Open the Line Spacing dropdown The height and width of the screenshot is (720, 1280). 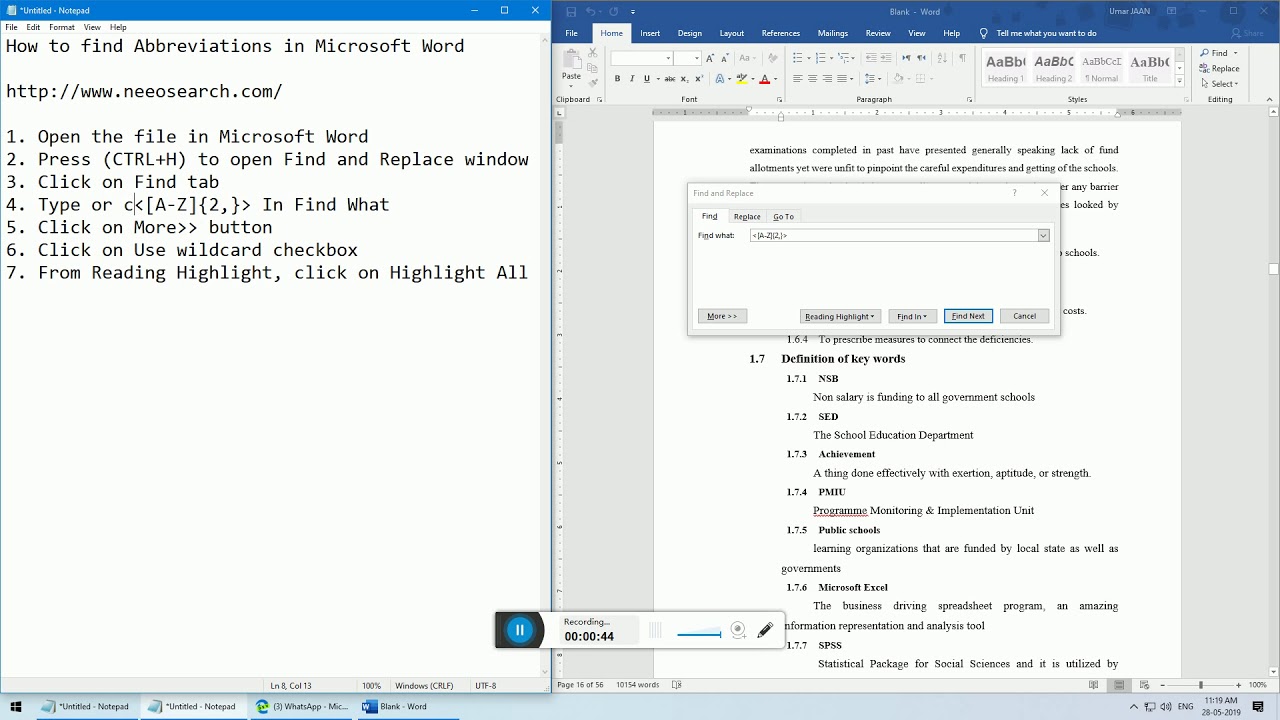point(872,78)
